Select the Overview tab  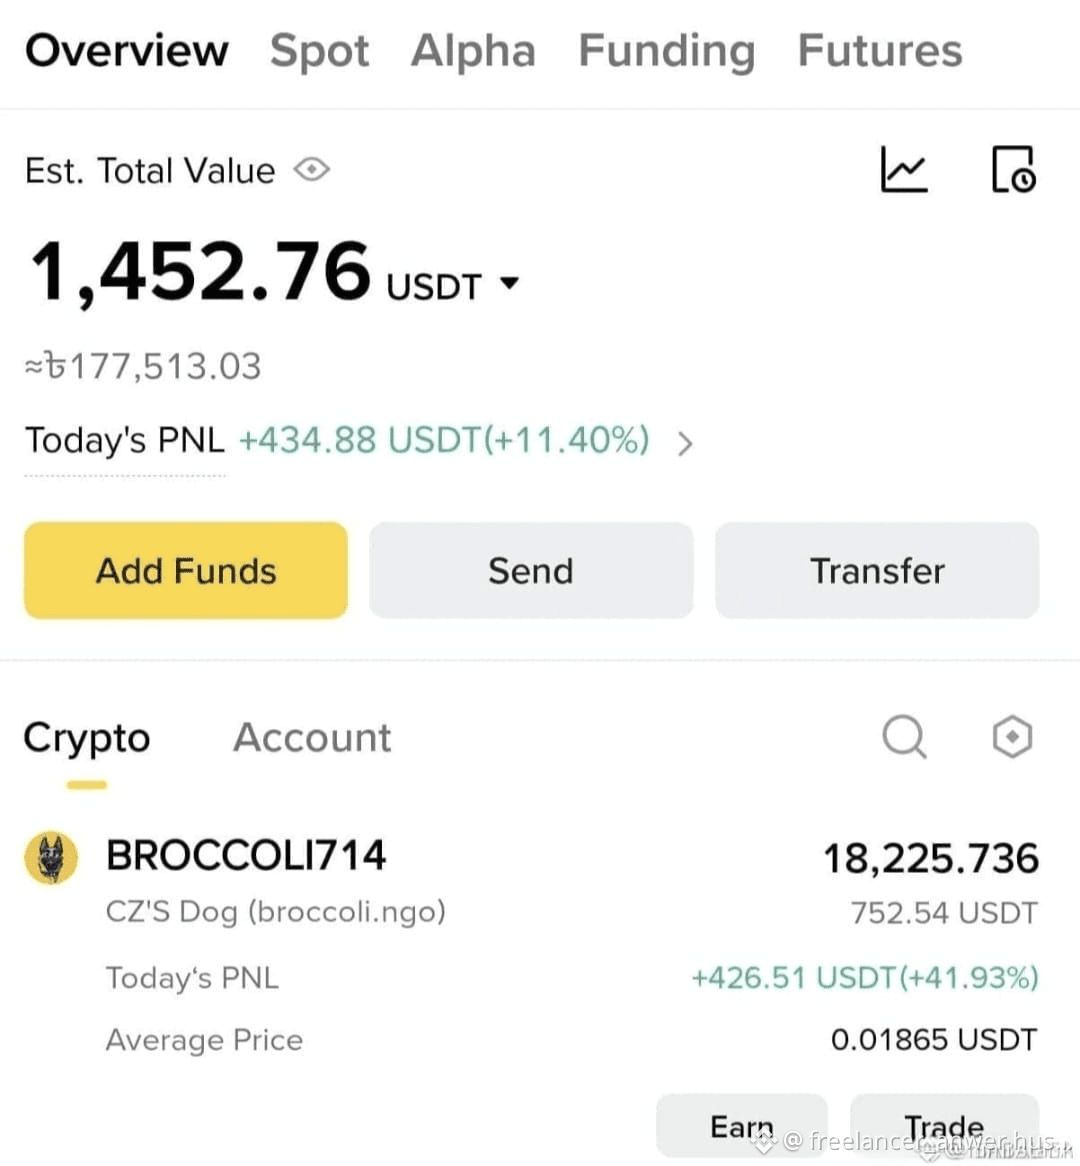click(x=126, y=51)
